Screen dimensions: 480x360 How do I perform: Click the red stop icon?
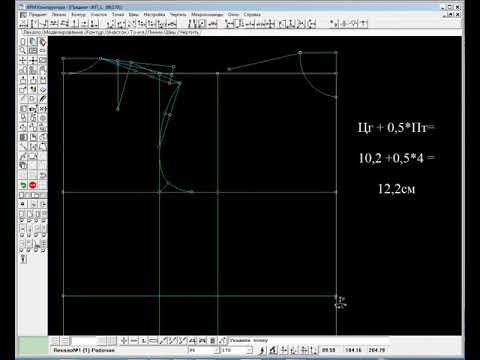click(x=33, y=185)
